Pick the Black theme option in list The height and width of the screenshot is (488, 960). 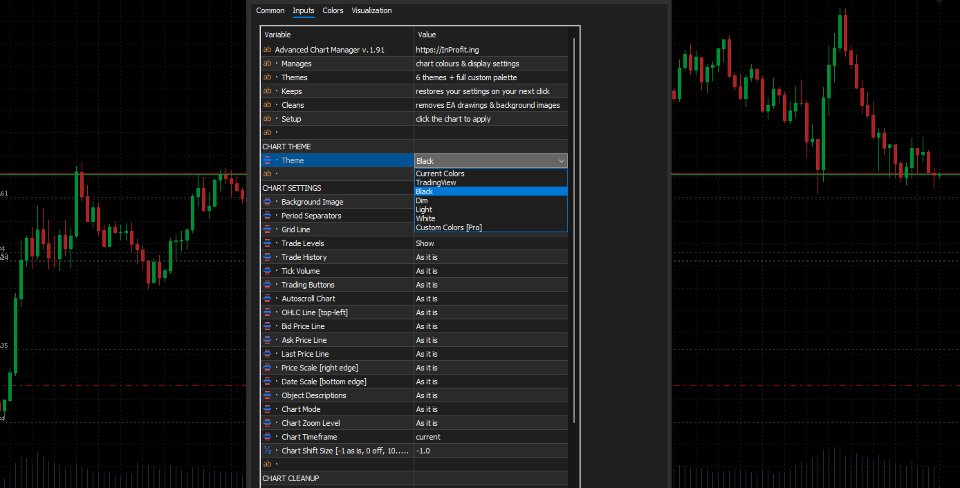point(491,191)
